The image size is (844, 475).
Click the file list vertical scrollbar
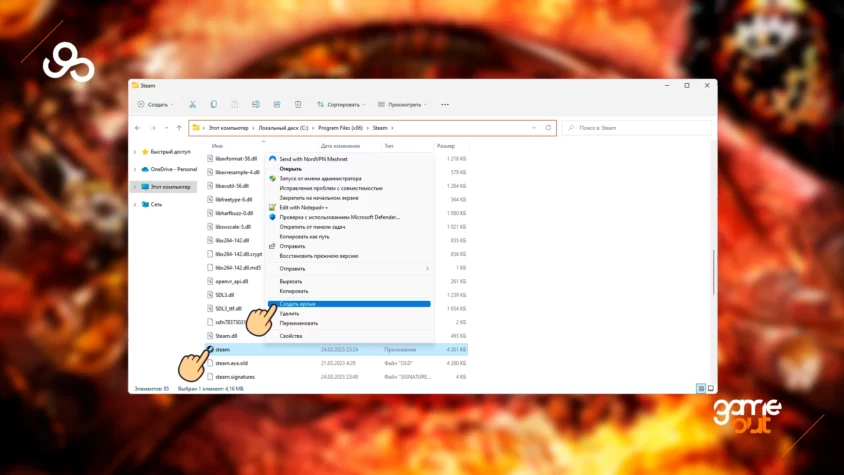coord(714,273)
